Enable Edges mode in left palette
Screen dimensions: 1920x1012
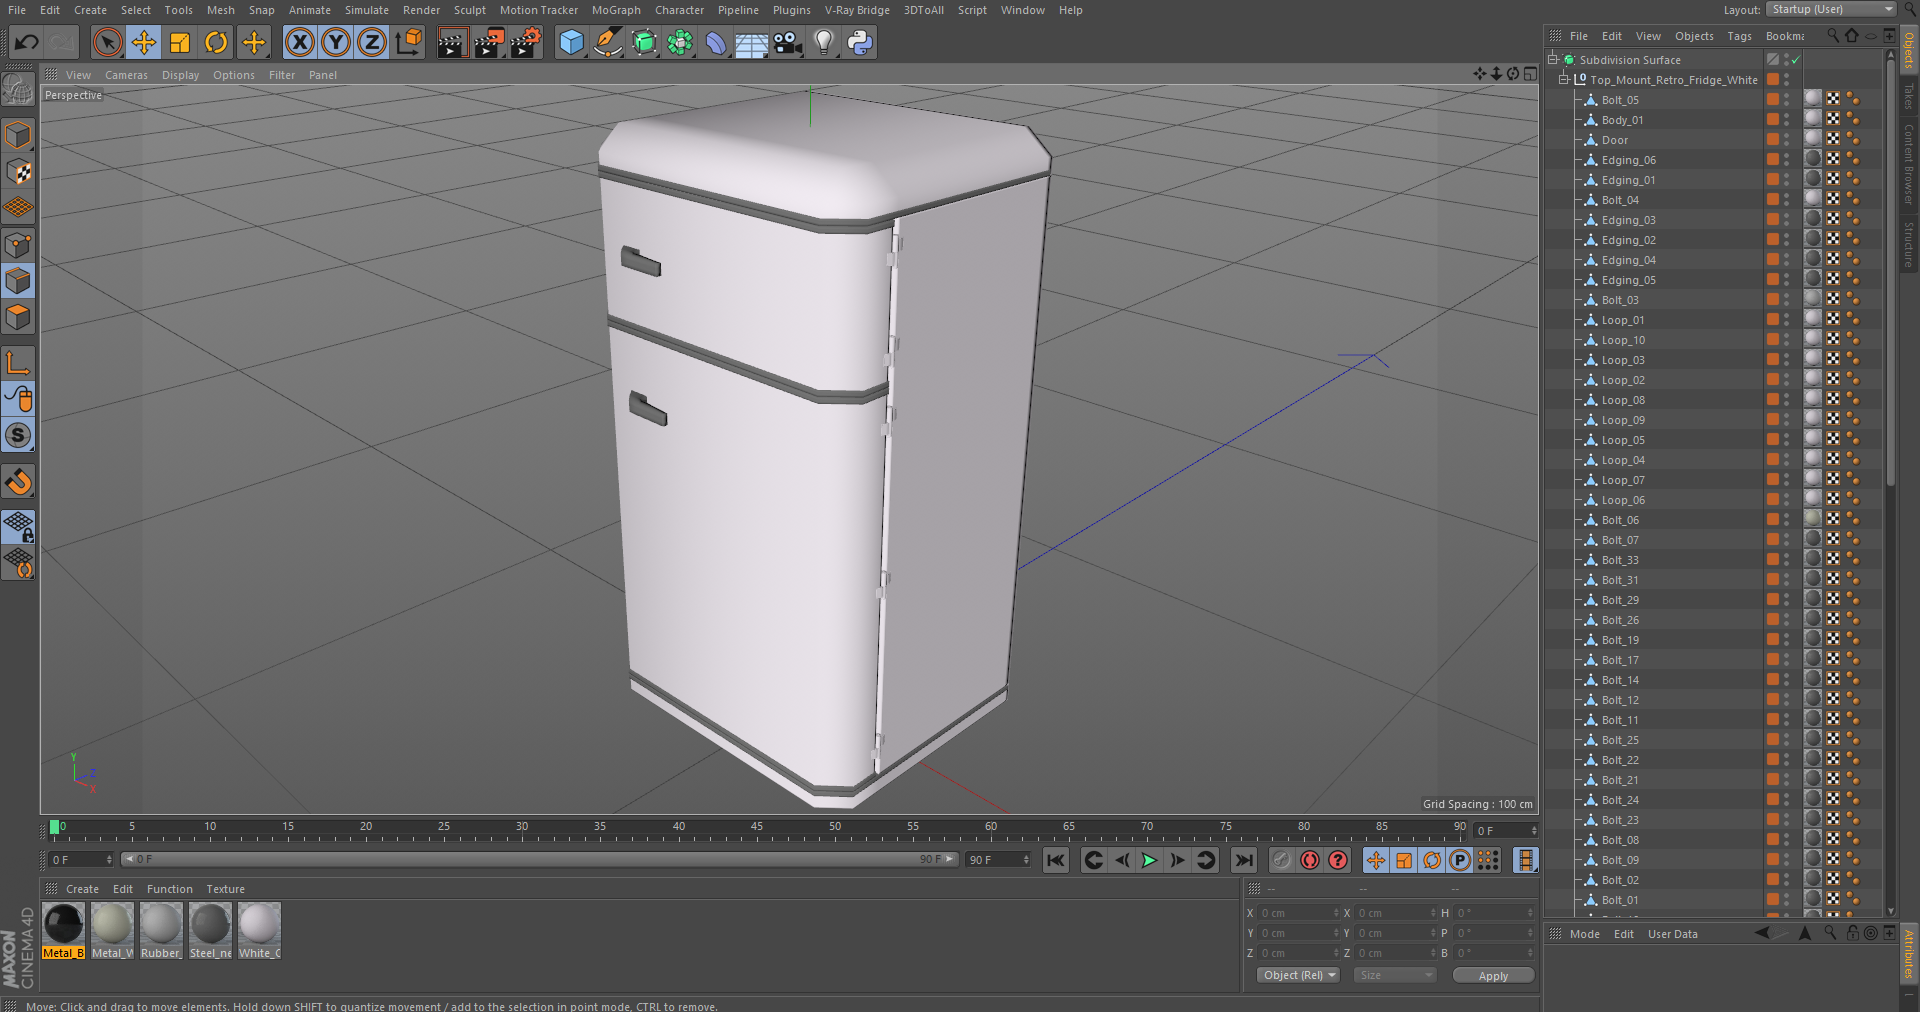tap(19, 281)
